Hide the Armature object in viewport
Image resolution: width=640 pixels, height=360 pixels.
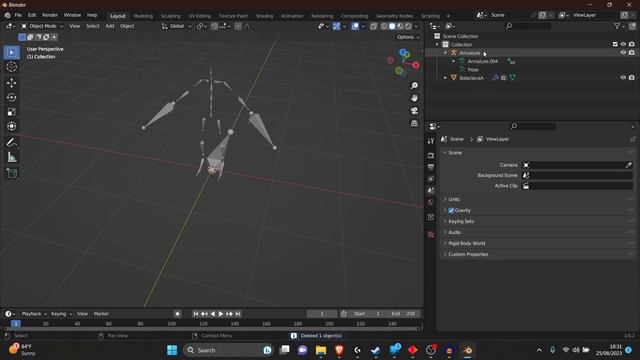(x=623, y=53)
